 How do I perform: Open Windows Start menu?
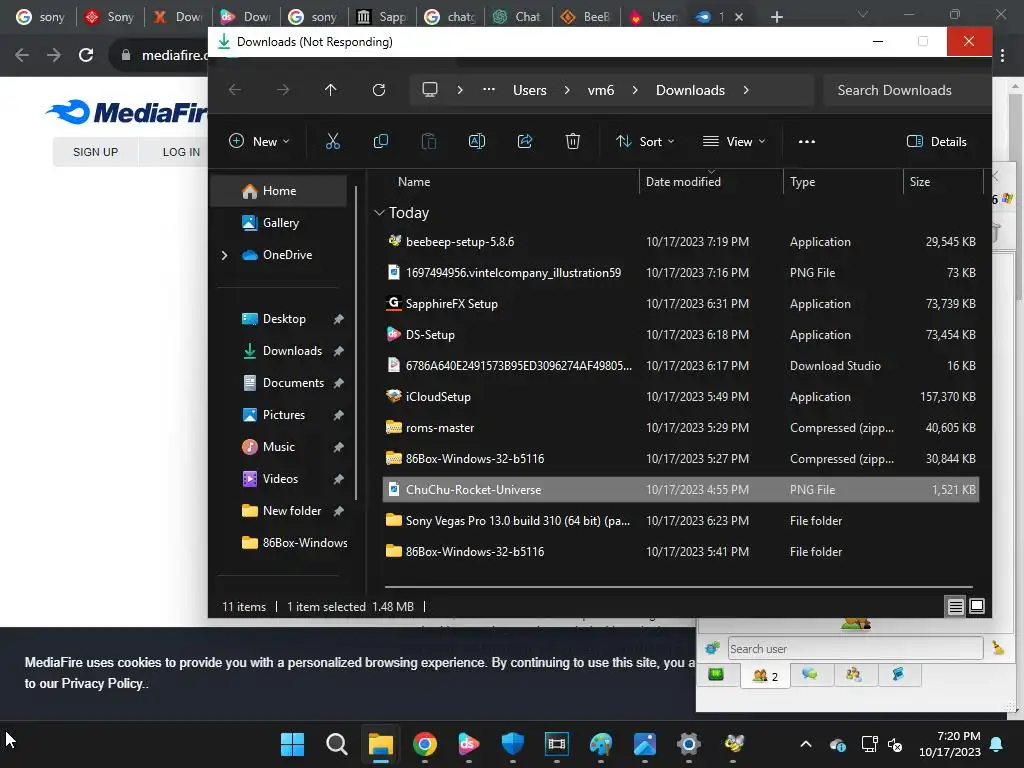tap(292, 744)
